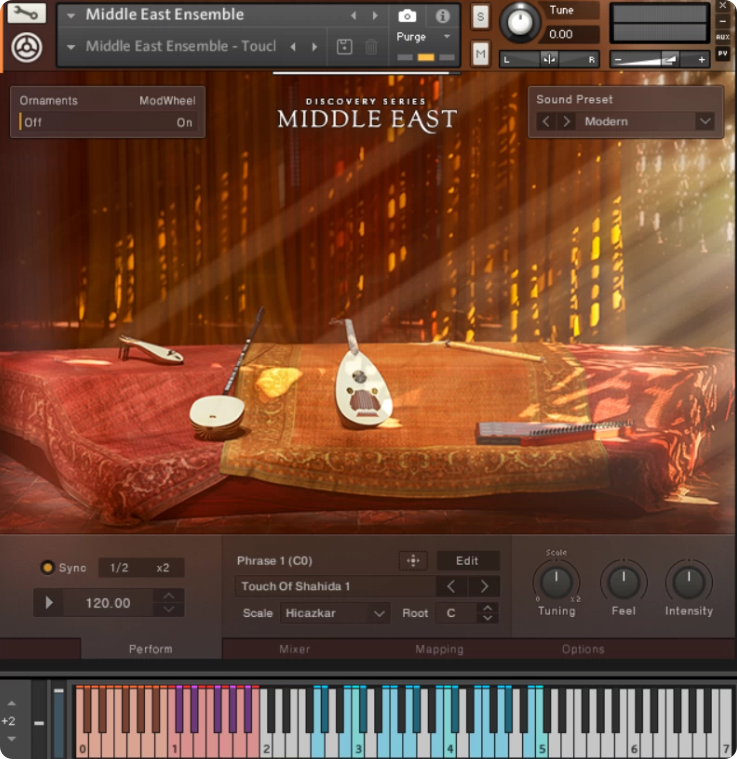Select previous Sound Preset arrow

[546, 121]
